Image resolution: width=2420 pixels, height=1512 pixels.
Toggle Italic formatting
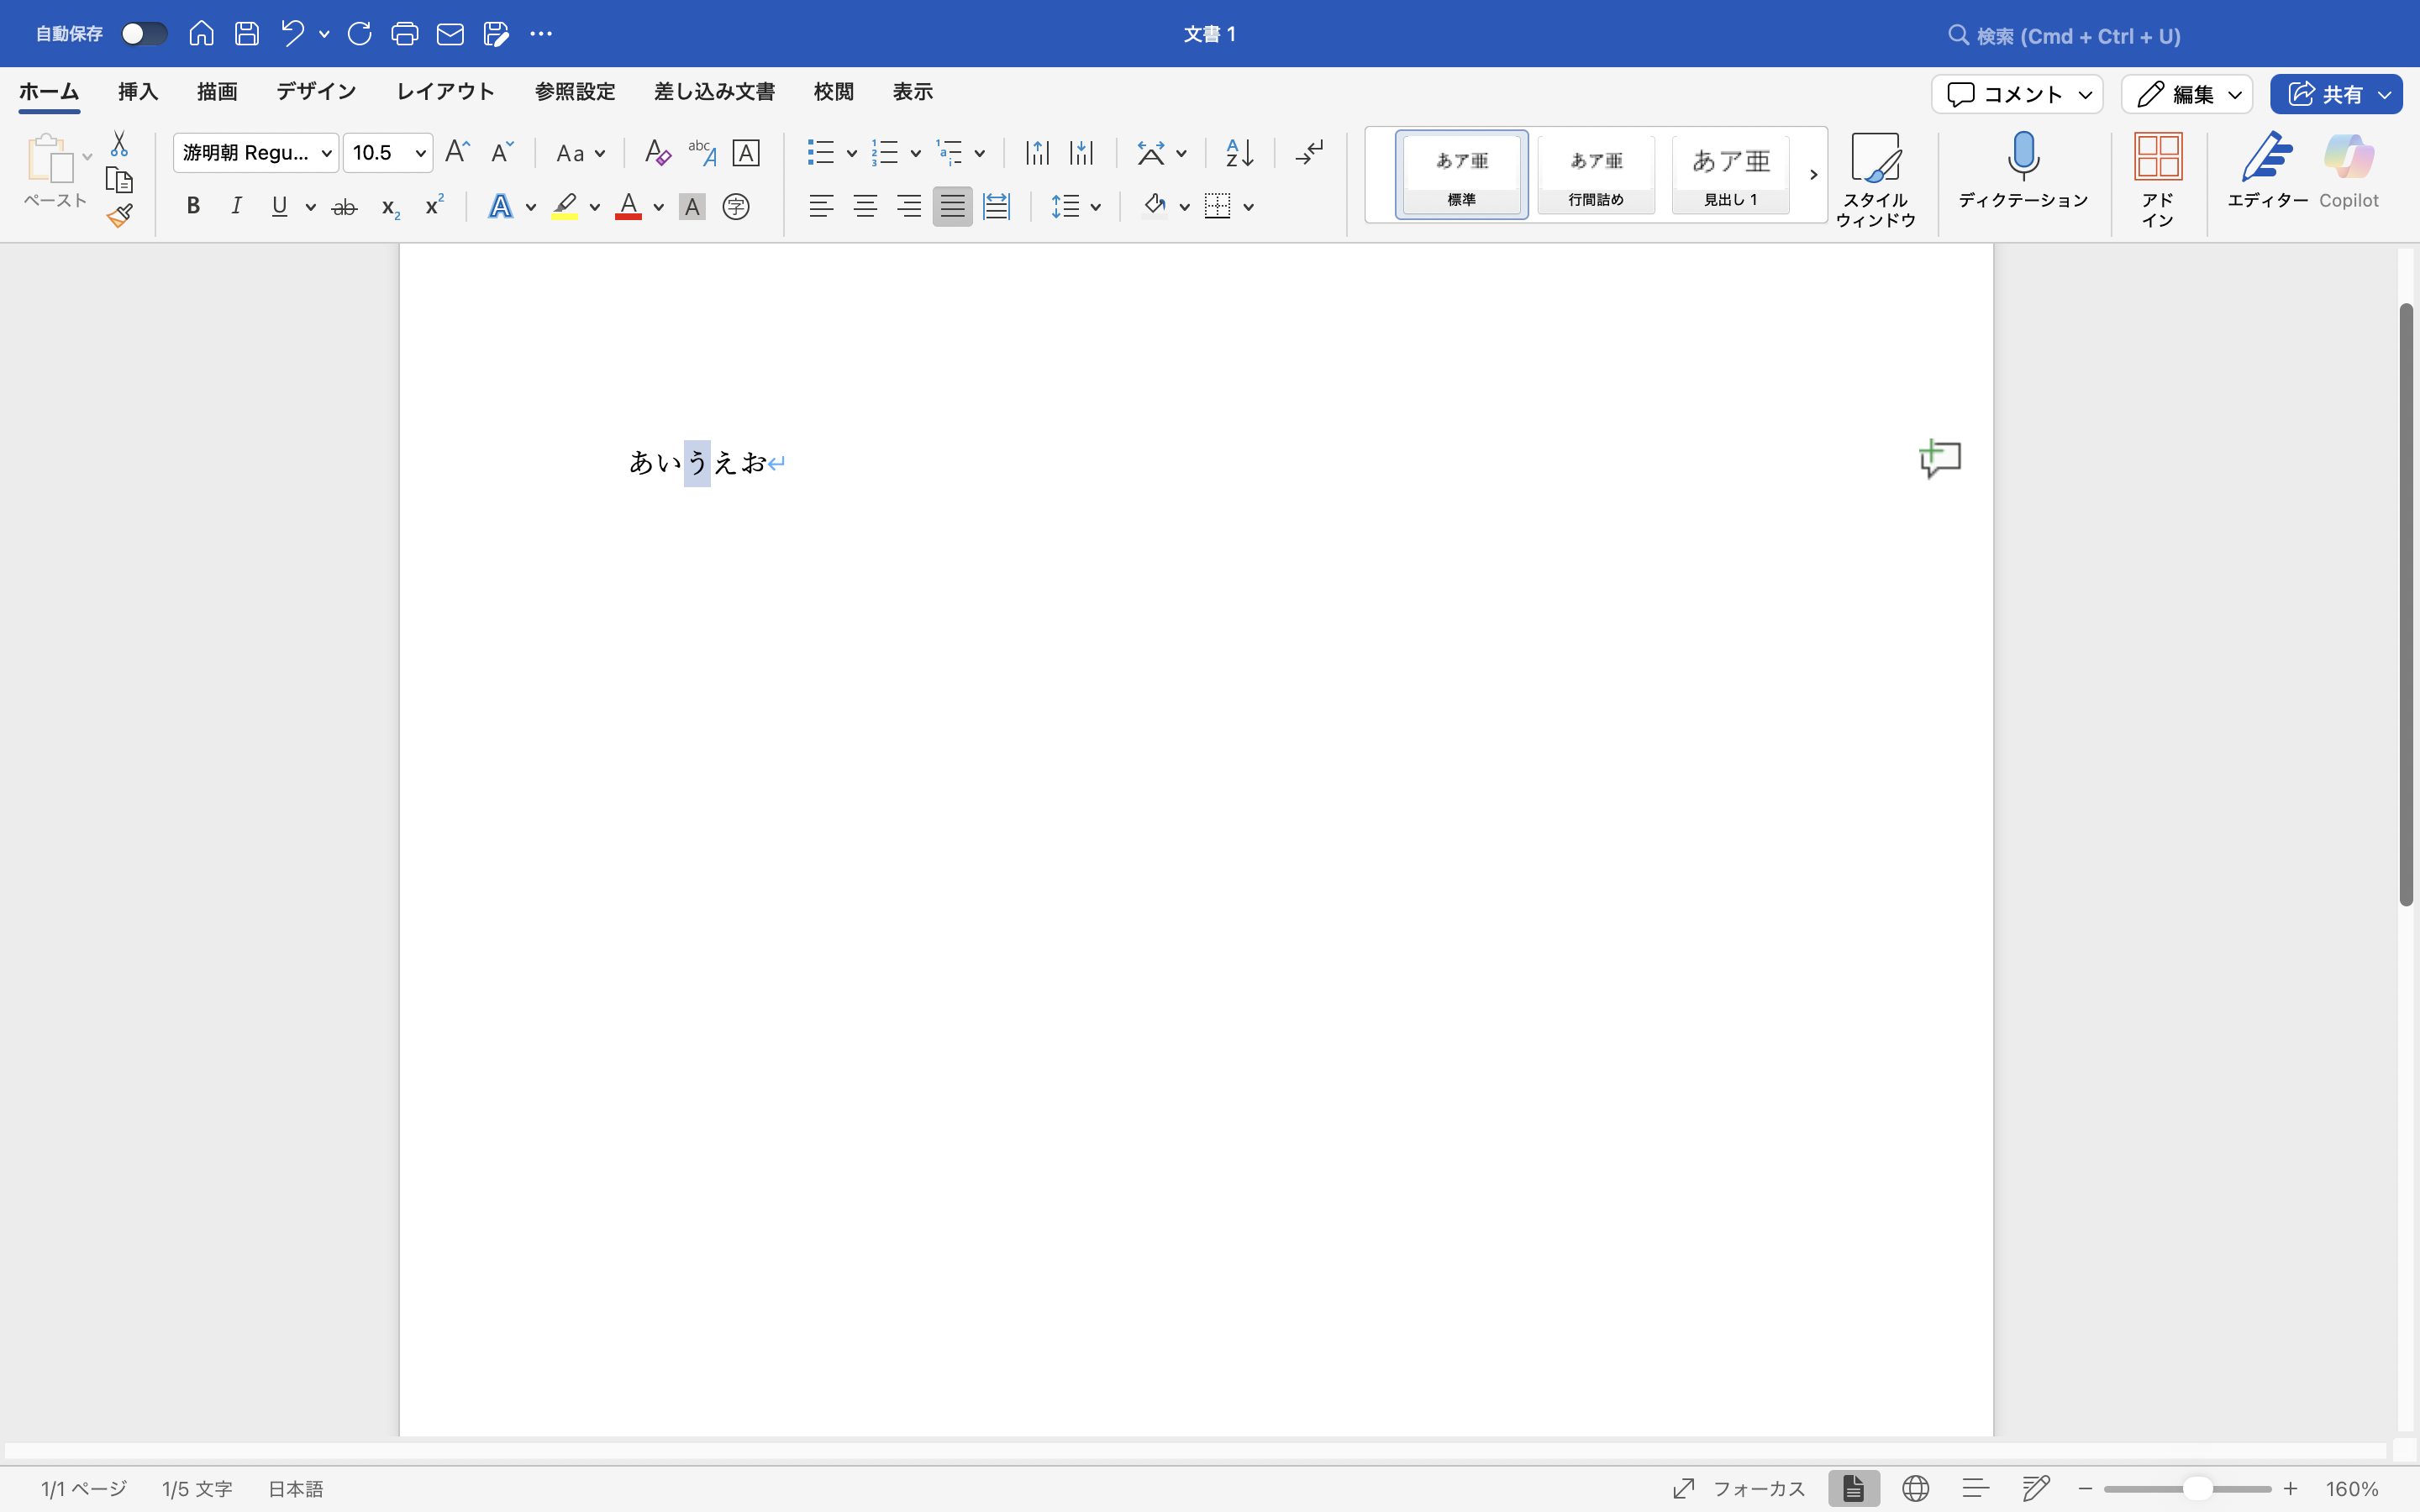click(236, 207)
